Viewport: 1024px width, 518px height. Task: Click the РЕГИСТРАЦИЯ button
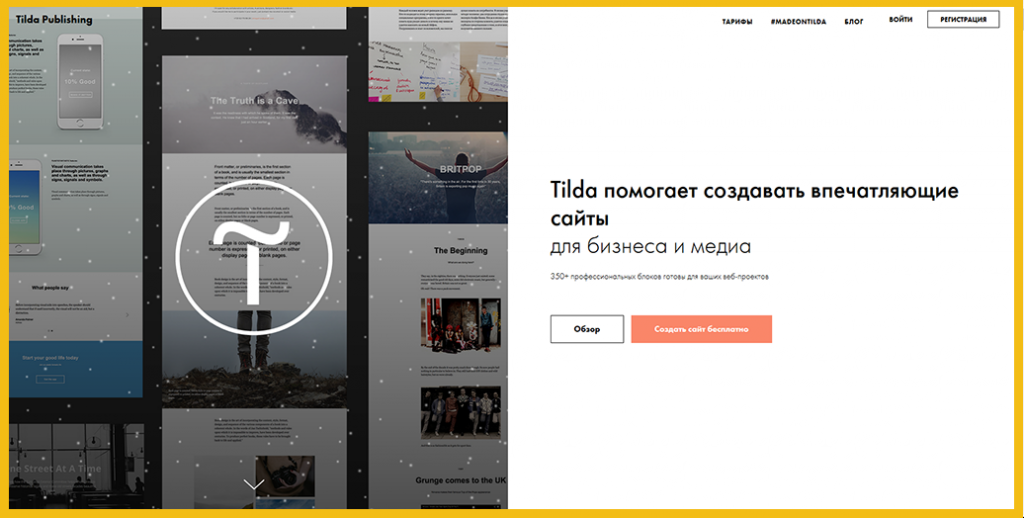(963, 20)
